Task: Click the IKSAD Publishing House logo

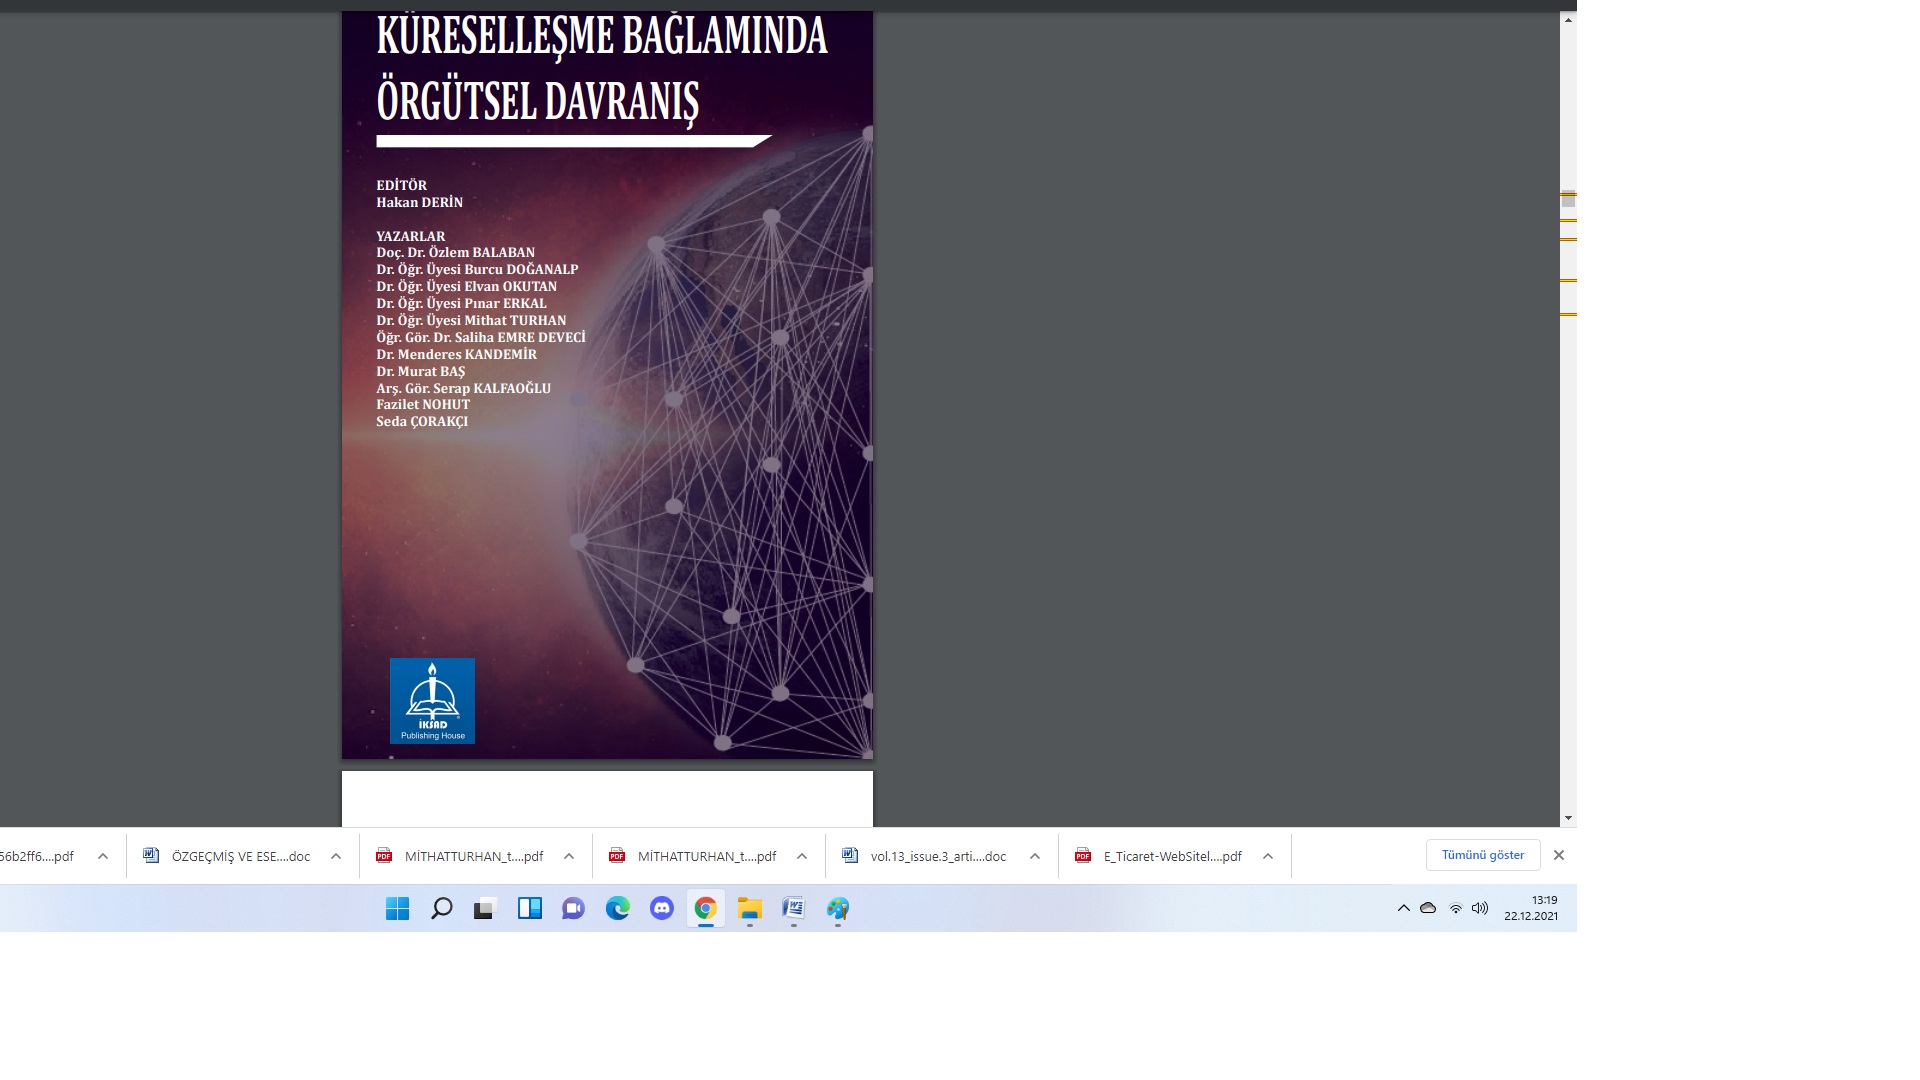Action: [432, 701]
